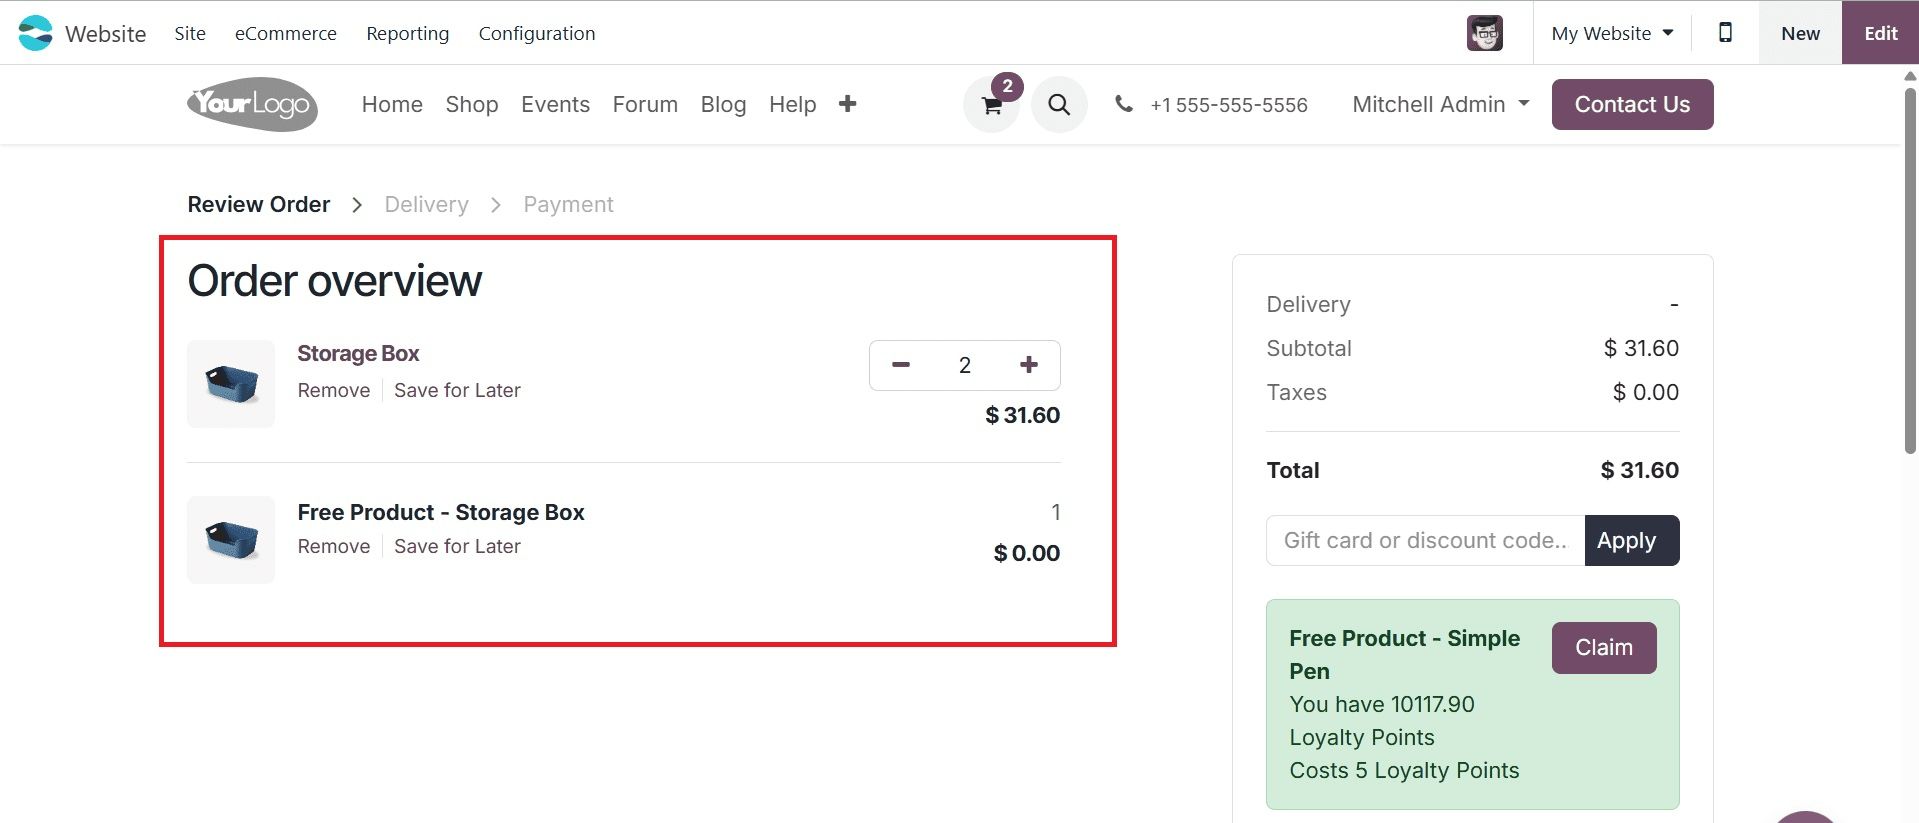Viewport: 1919px width, 823px height.
Task: Open the My Website dropdown
Action: (1610, 32)
